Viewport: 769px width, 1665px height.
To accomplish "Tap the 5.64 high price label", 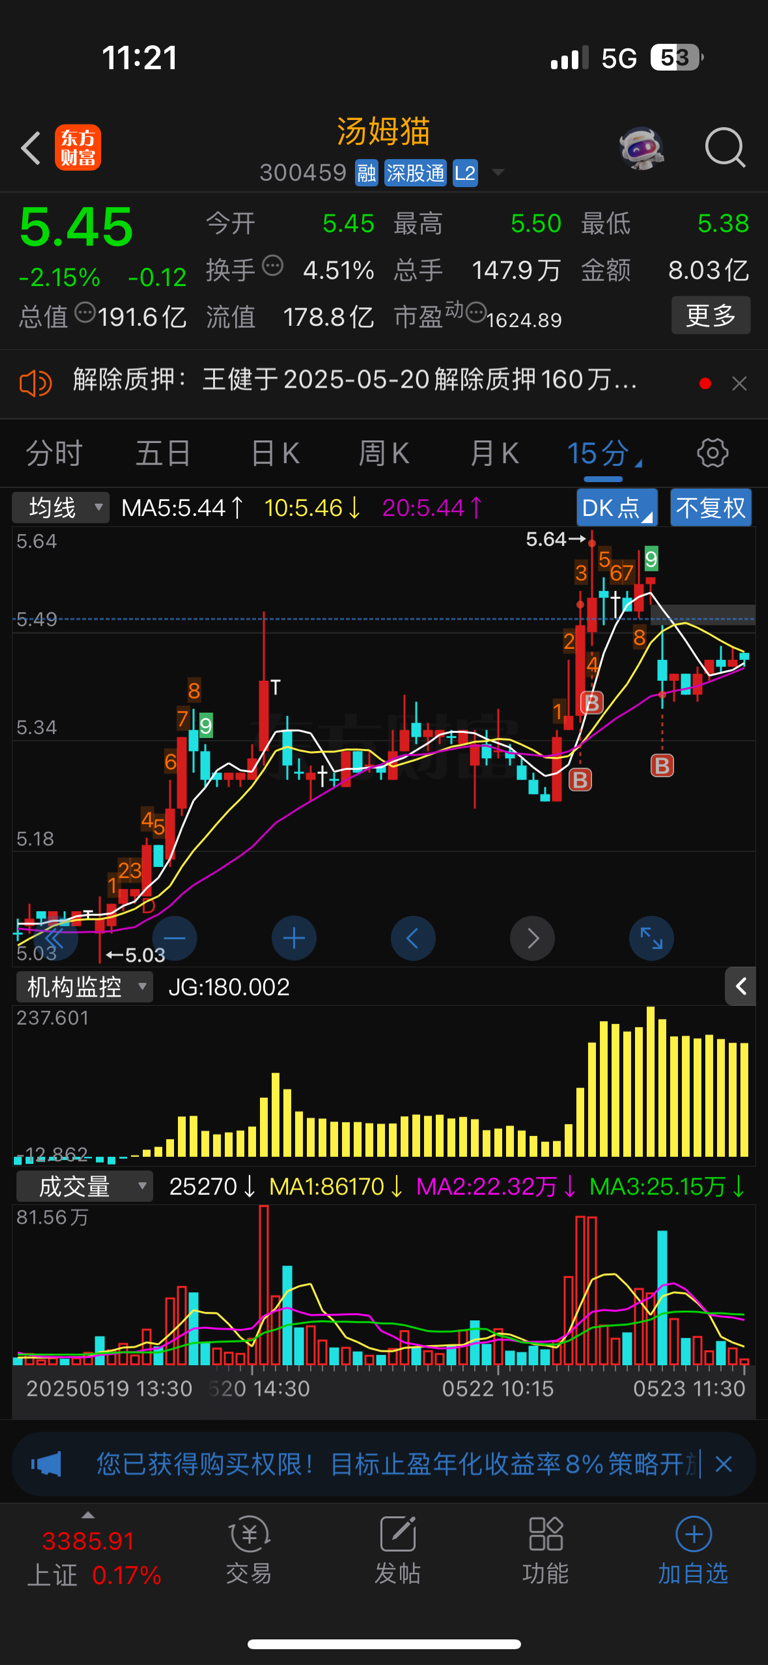I will [x=546, y=540].
